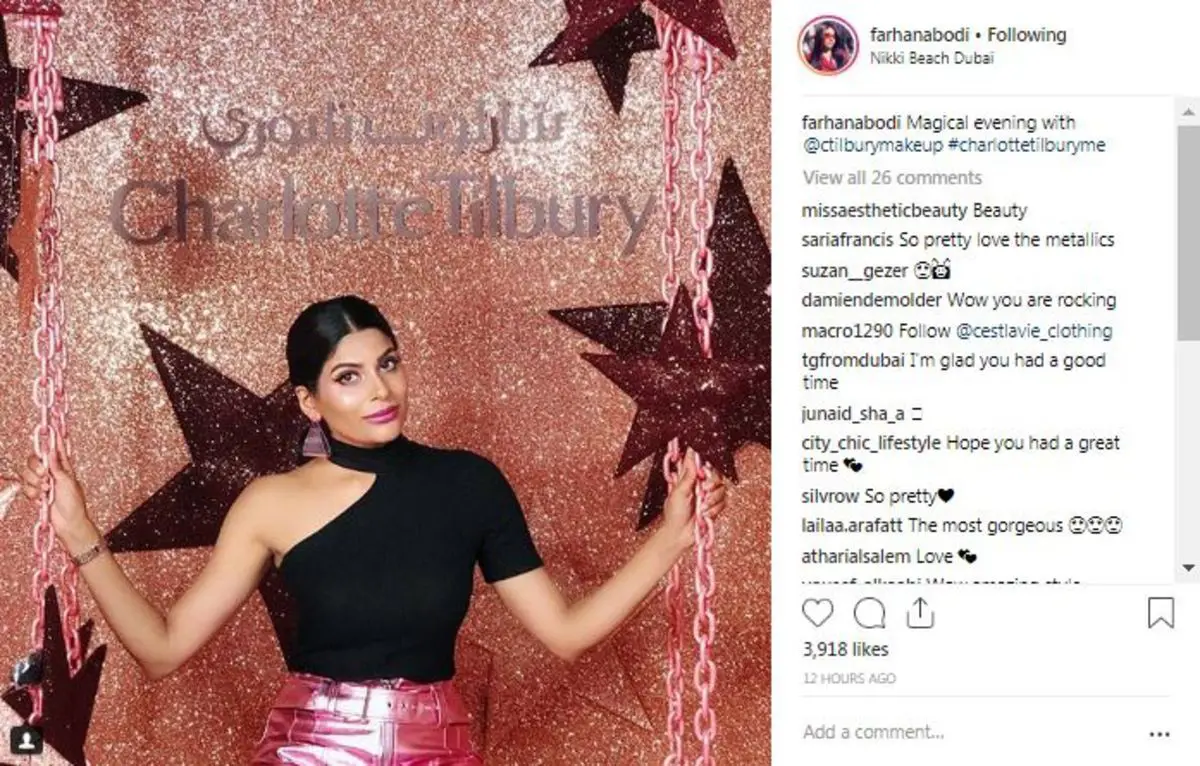Show tagged people icon on the photo
The image size is (1200, 766).
pos(27,740)
